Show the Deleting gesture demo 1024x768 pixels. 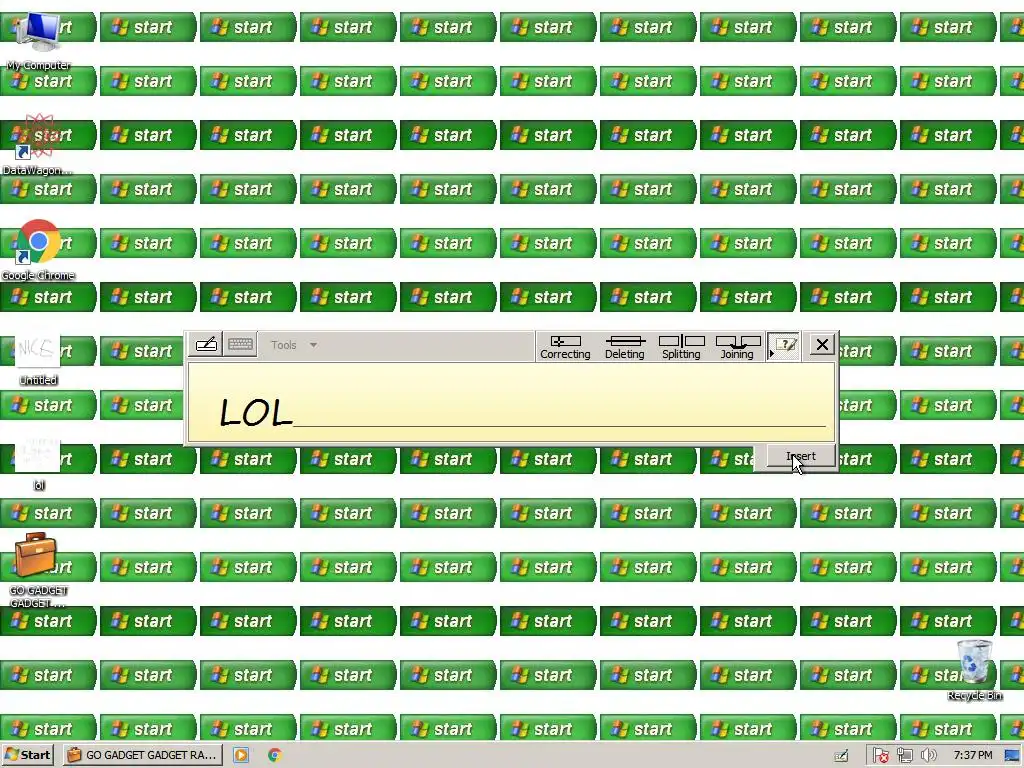pyautogui.click(x=624, y=347)
